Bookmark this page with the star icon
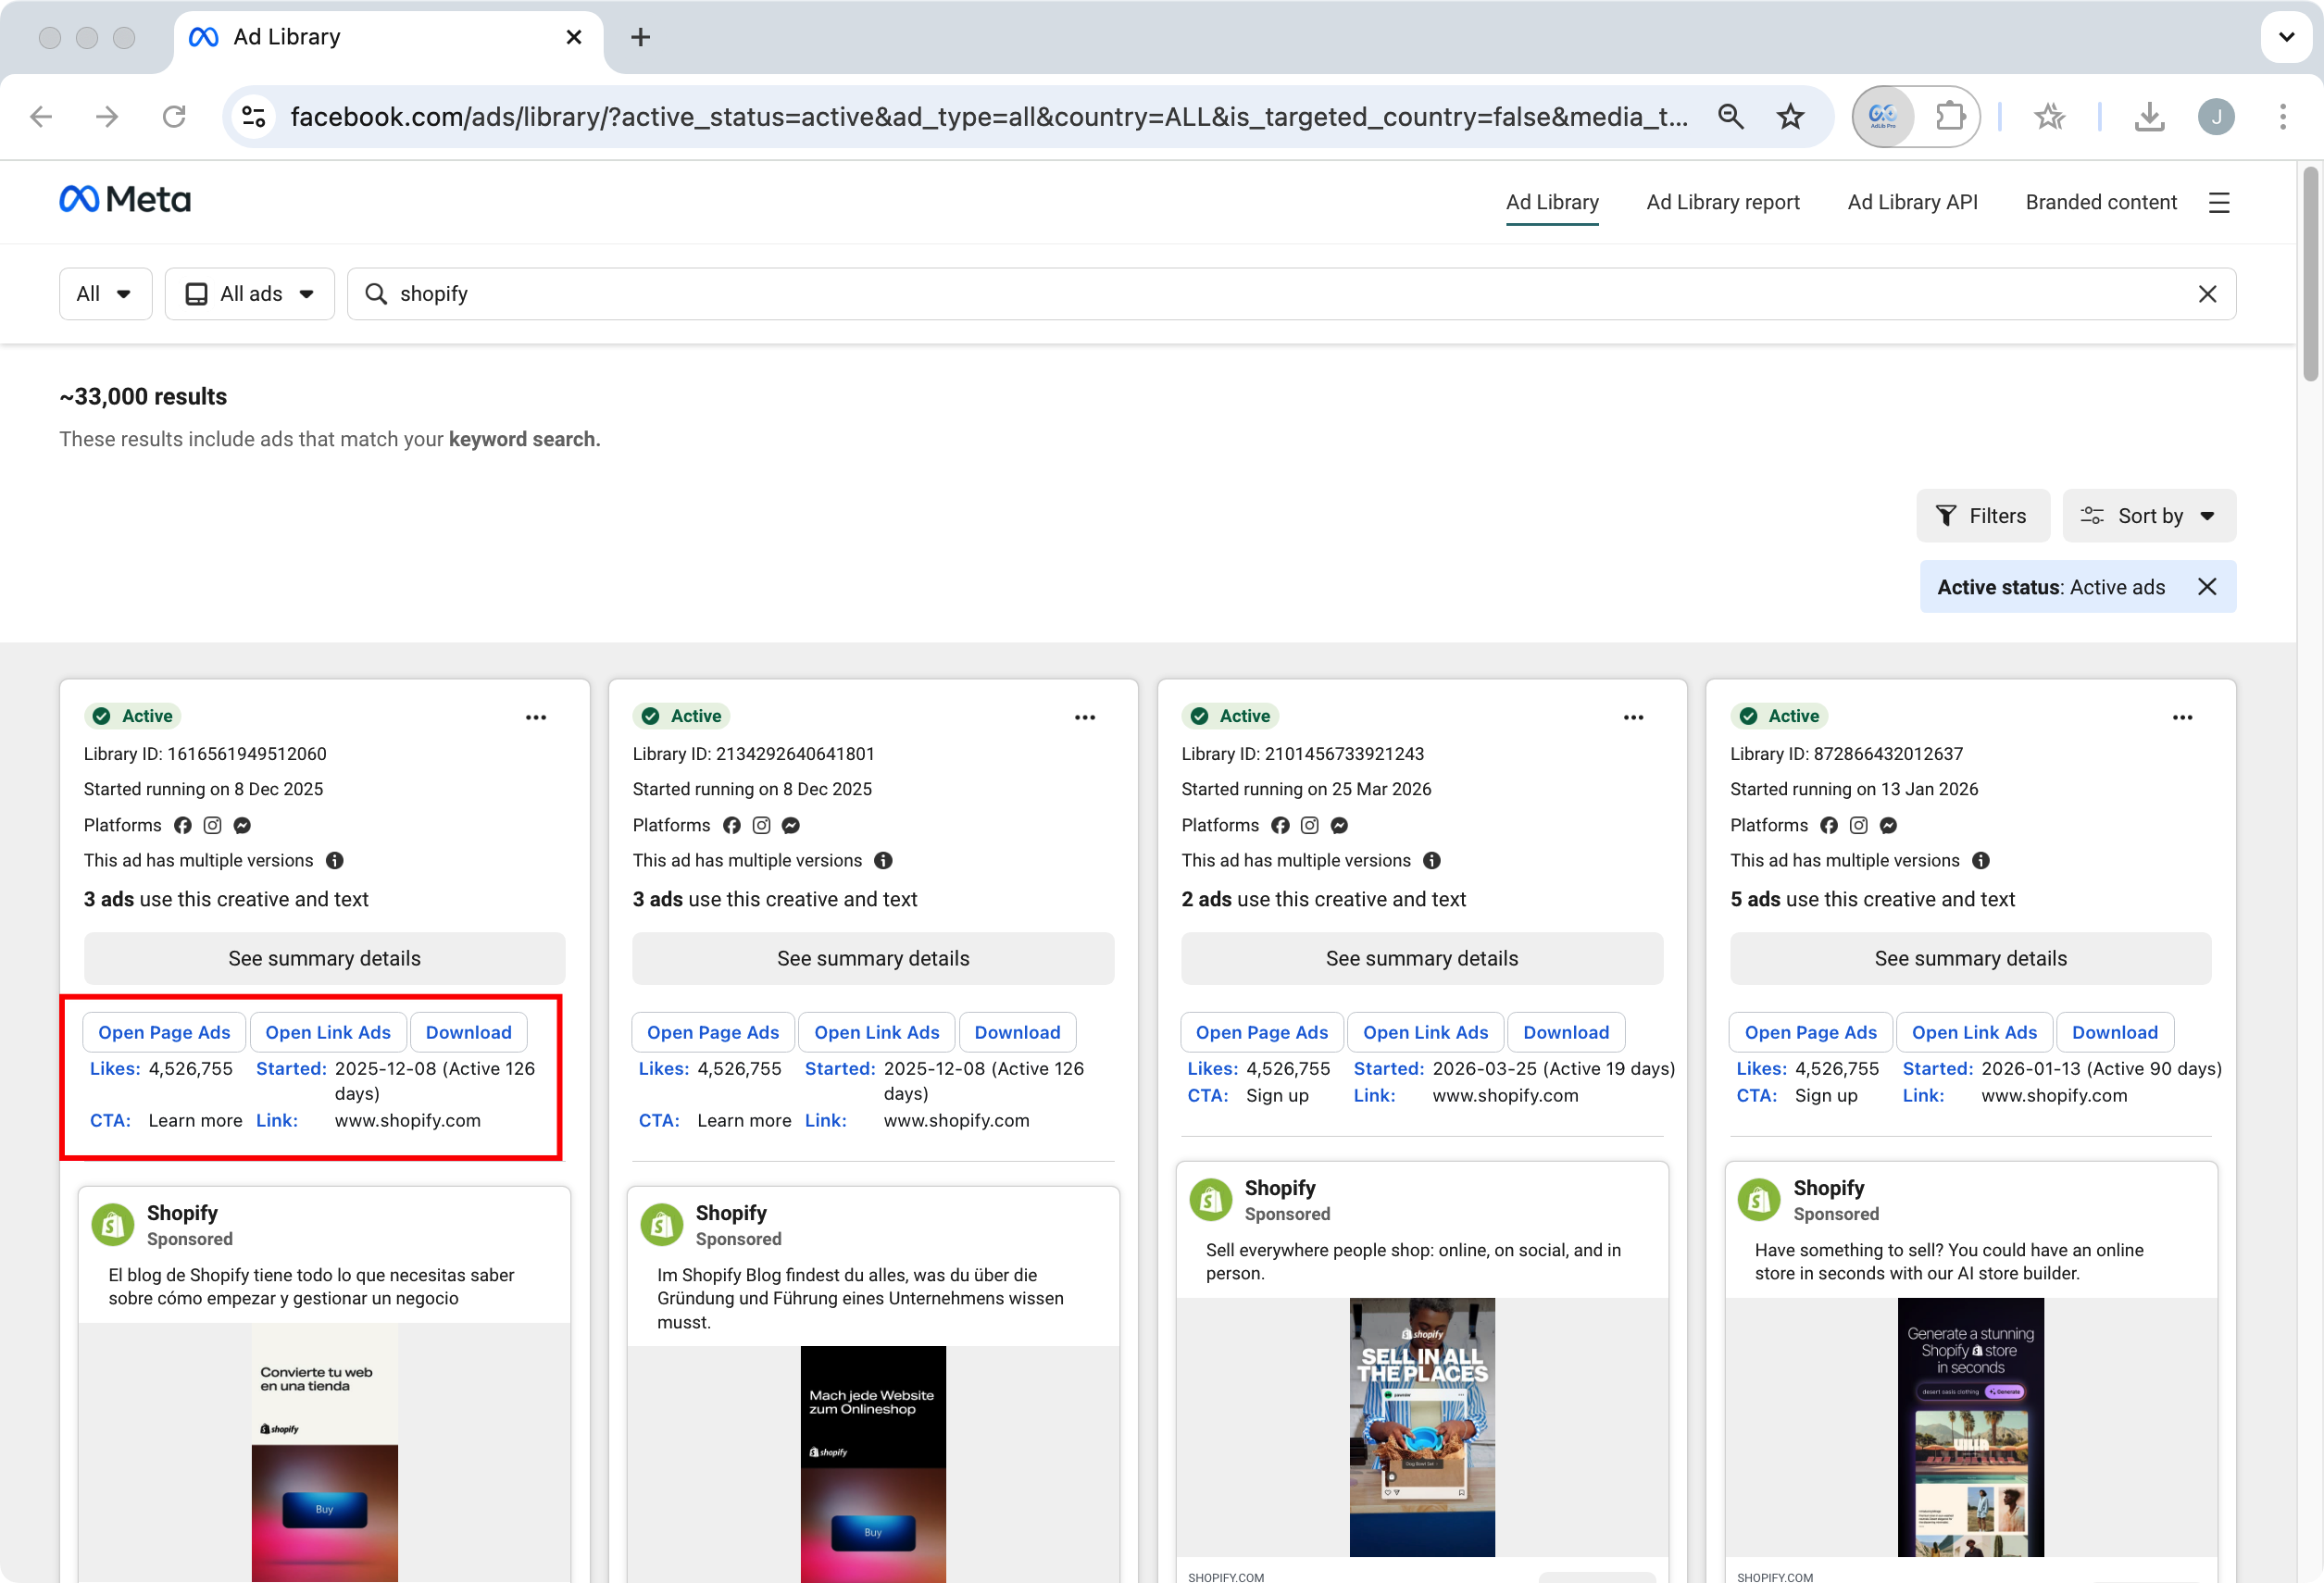 (x=1790, y=117)
